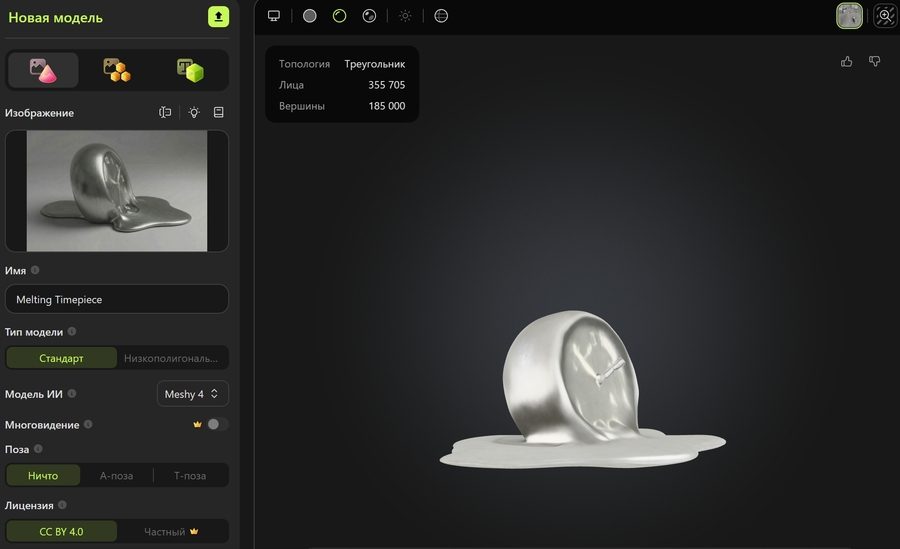Focus the Melting Timepiece name field
Image resolution: width=900 pixels, height=549 pixels.
[117, 299]
